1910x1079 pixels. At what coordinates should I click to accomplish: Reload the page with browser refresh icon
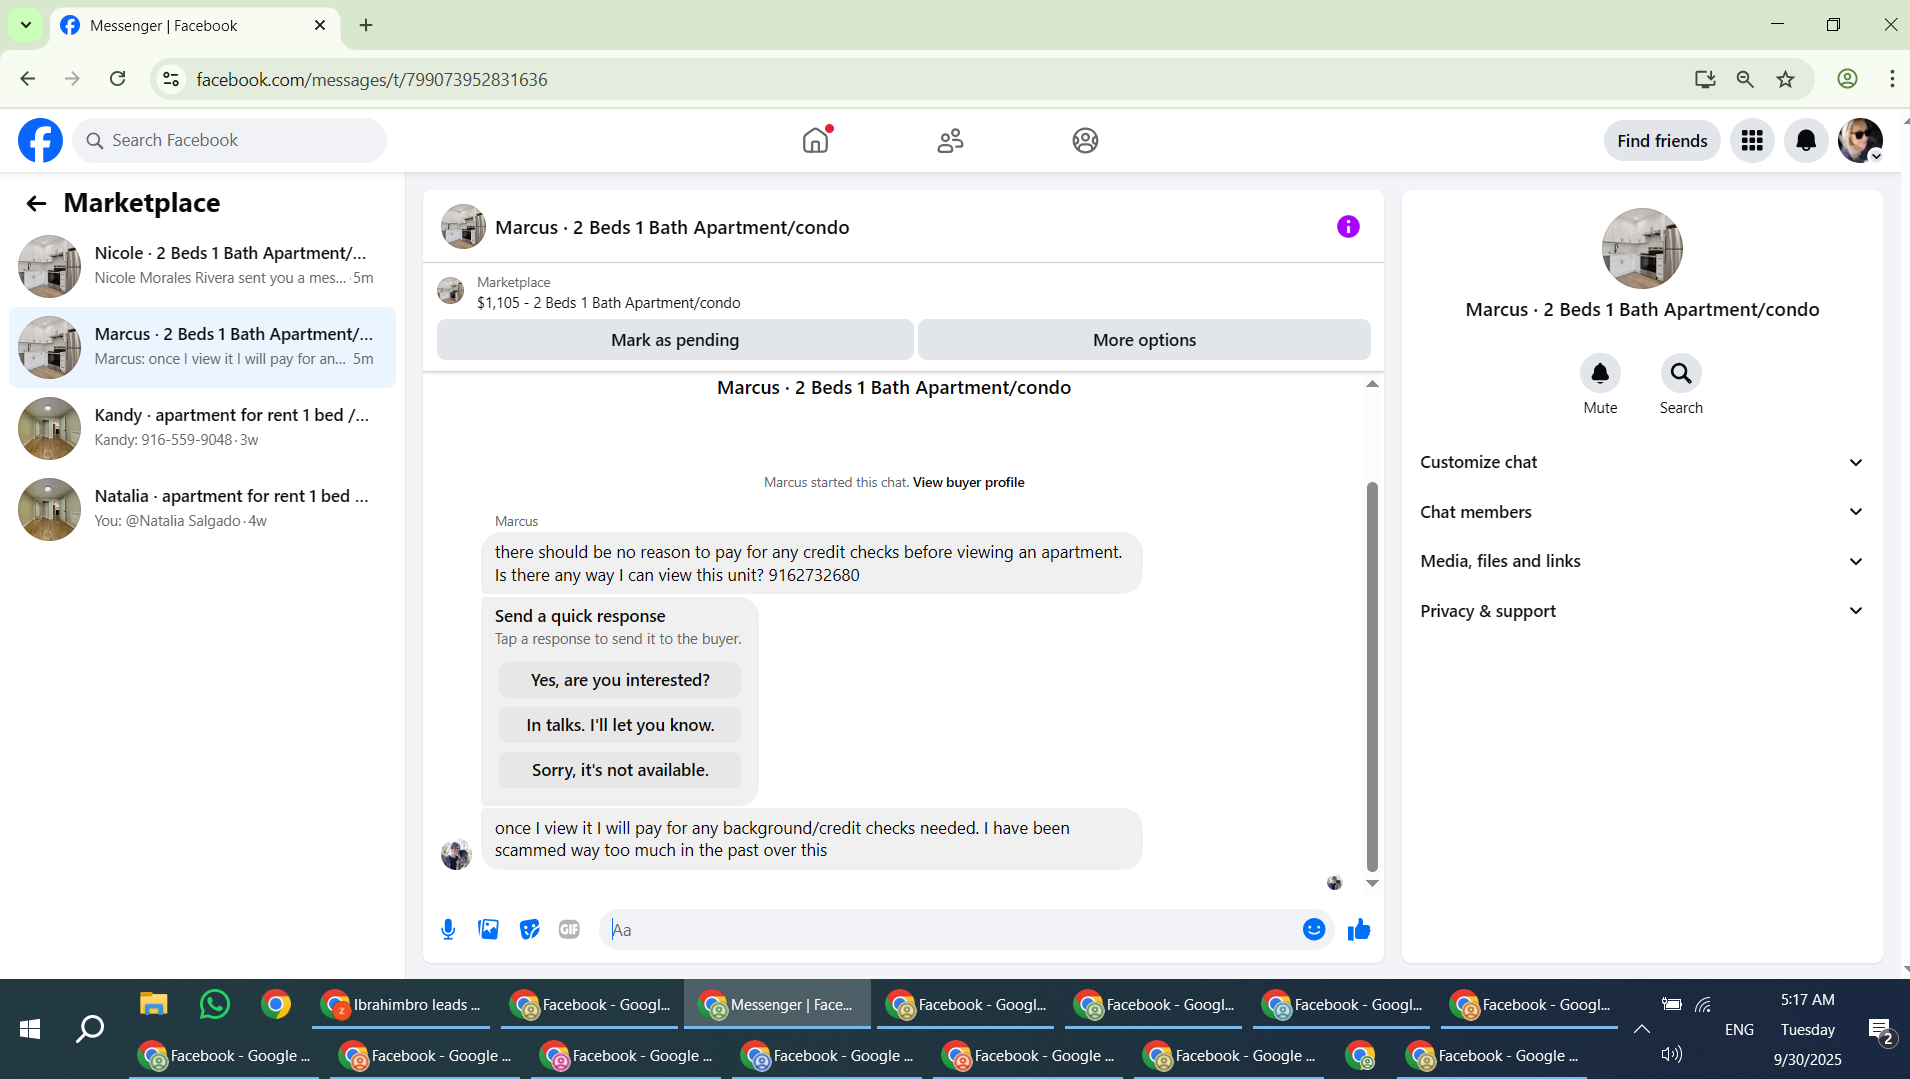click(x=118, y=79)
